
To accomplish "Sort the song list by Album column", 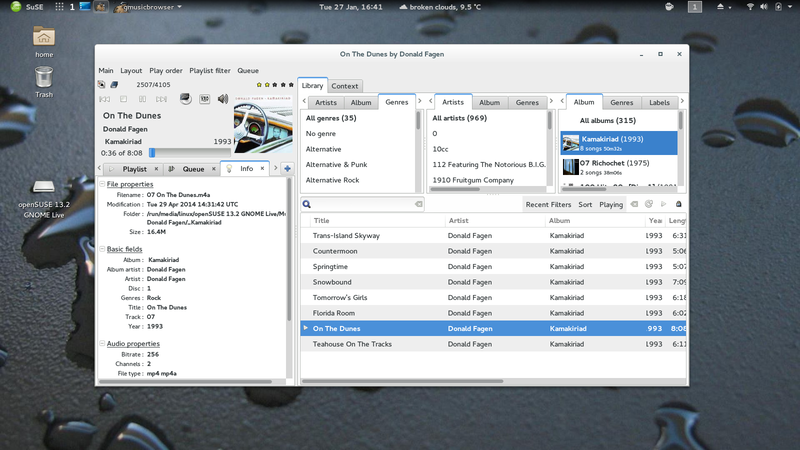I will [x=595, y=220].
